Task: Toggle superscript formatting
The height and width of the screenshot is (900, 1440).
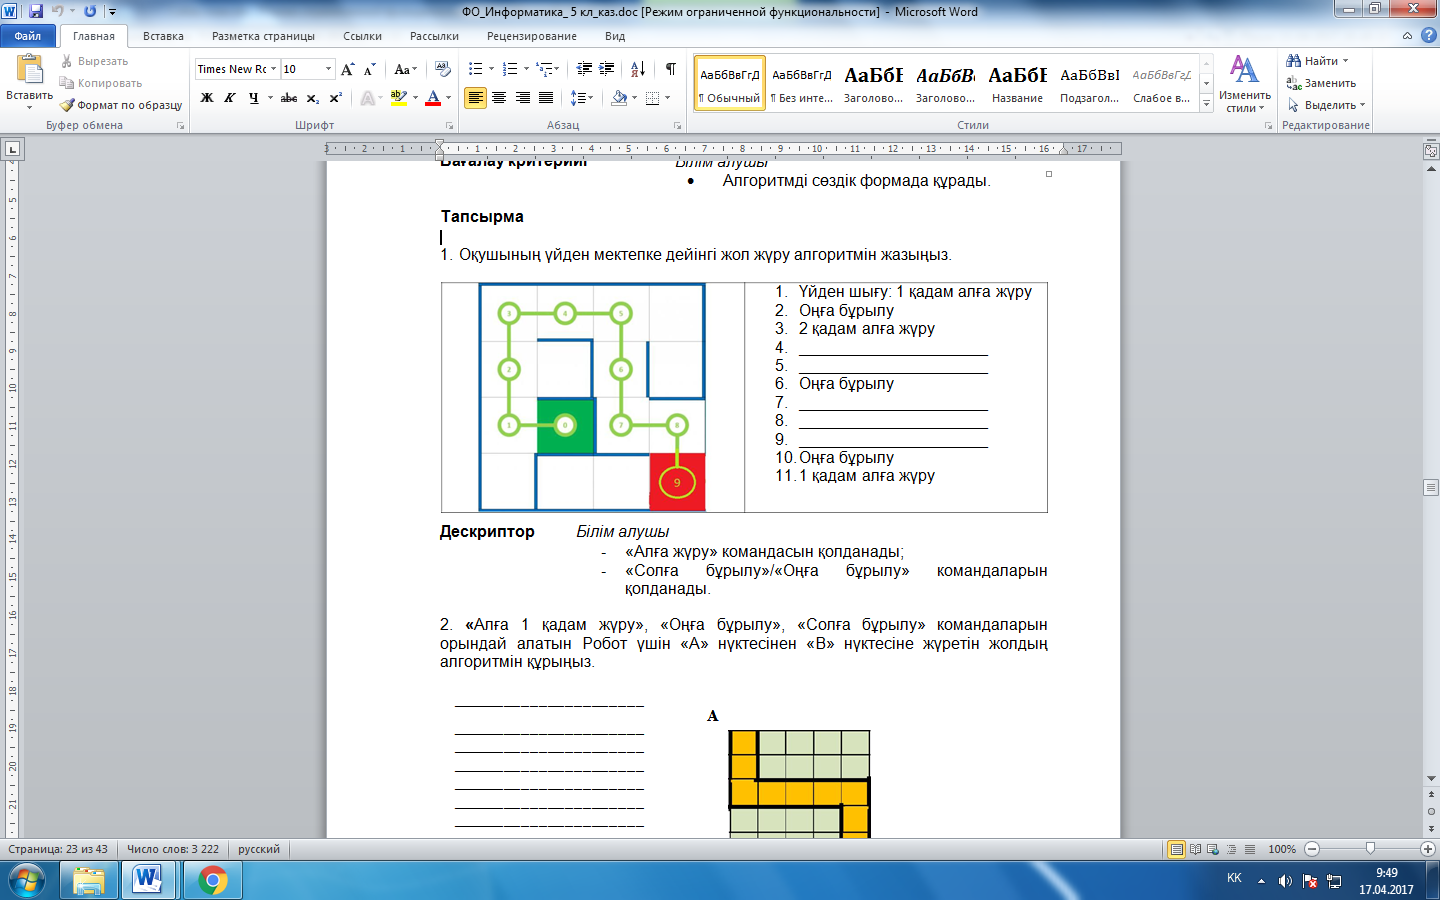Action: [x=336, y=98]
